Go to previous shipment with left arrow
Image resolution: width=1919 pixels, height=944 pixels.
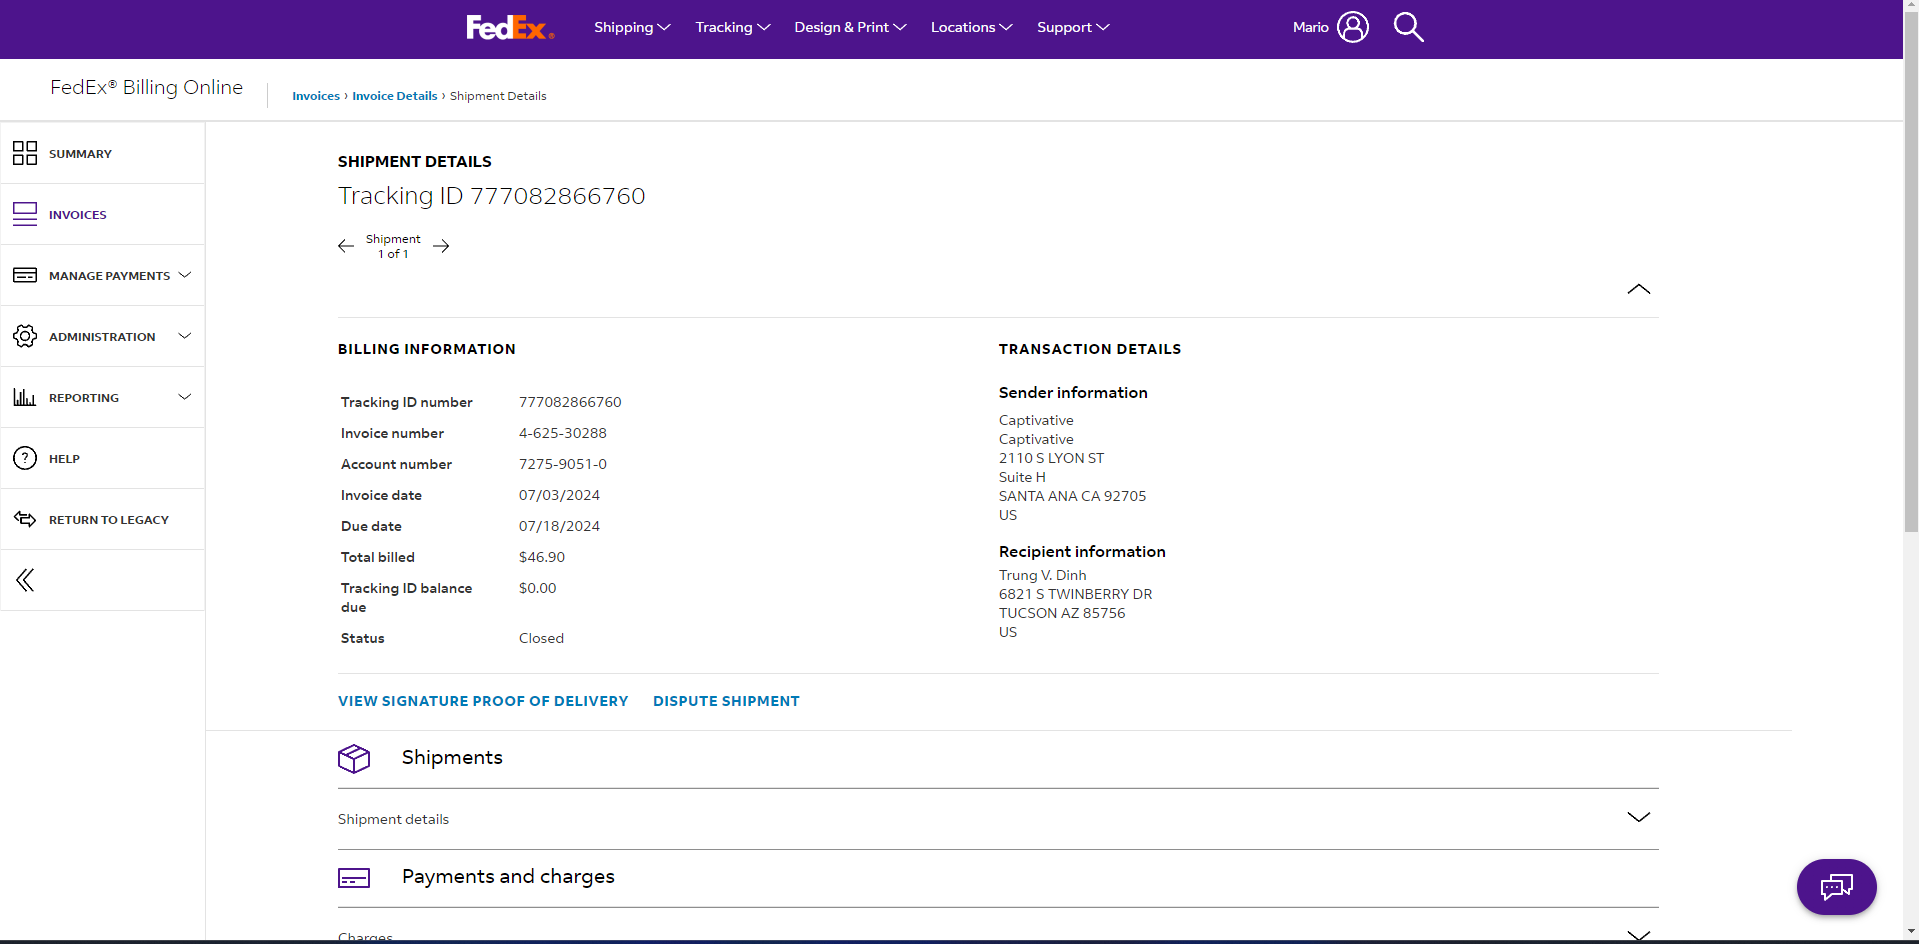click(x=346, y=246)
